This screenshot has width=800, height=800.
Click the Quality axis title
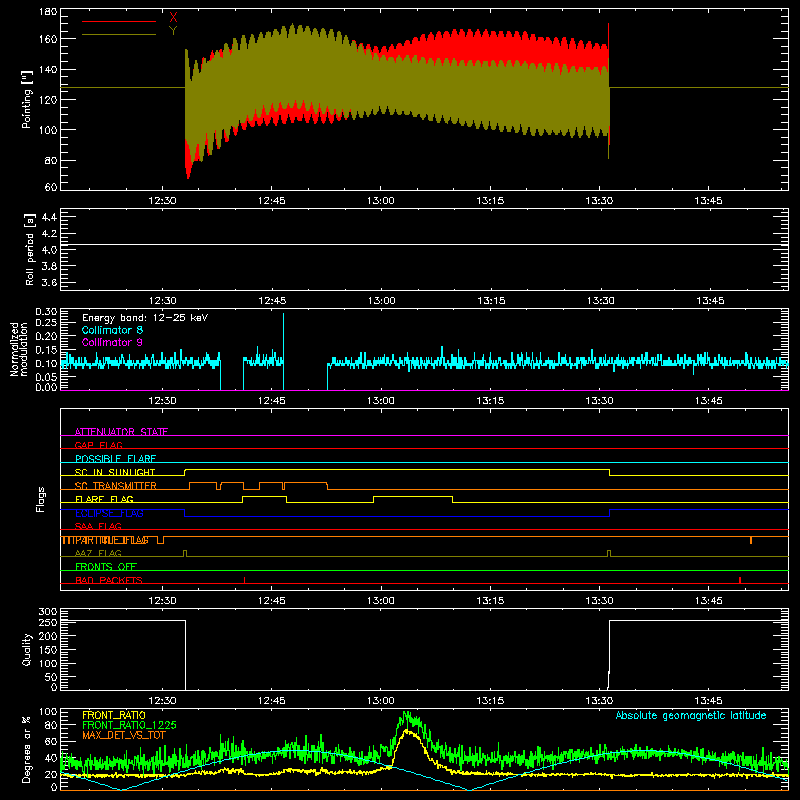tap(27, 649)
